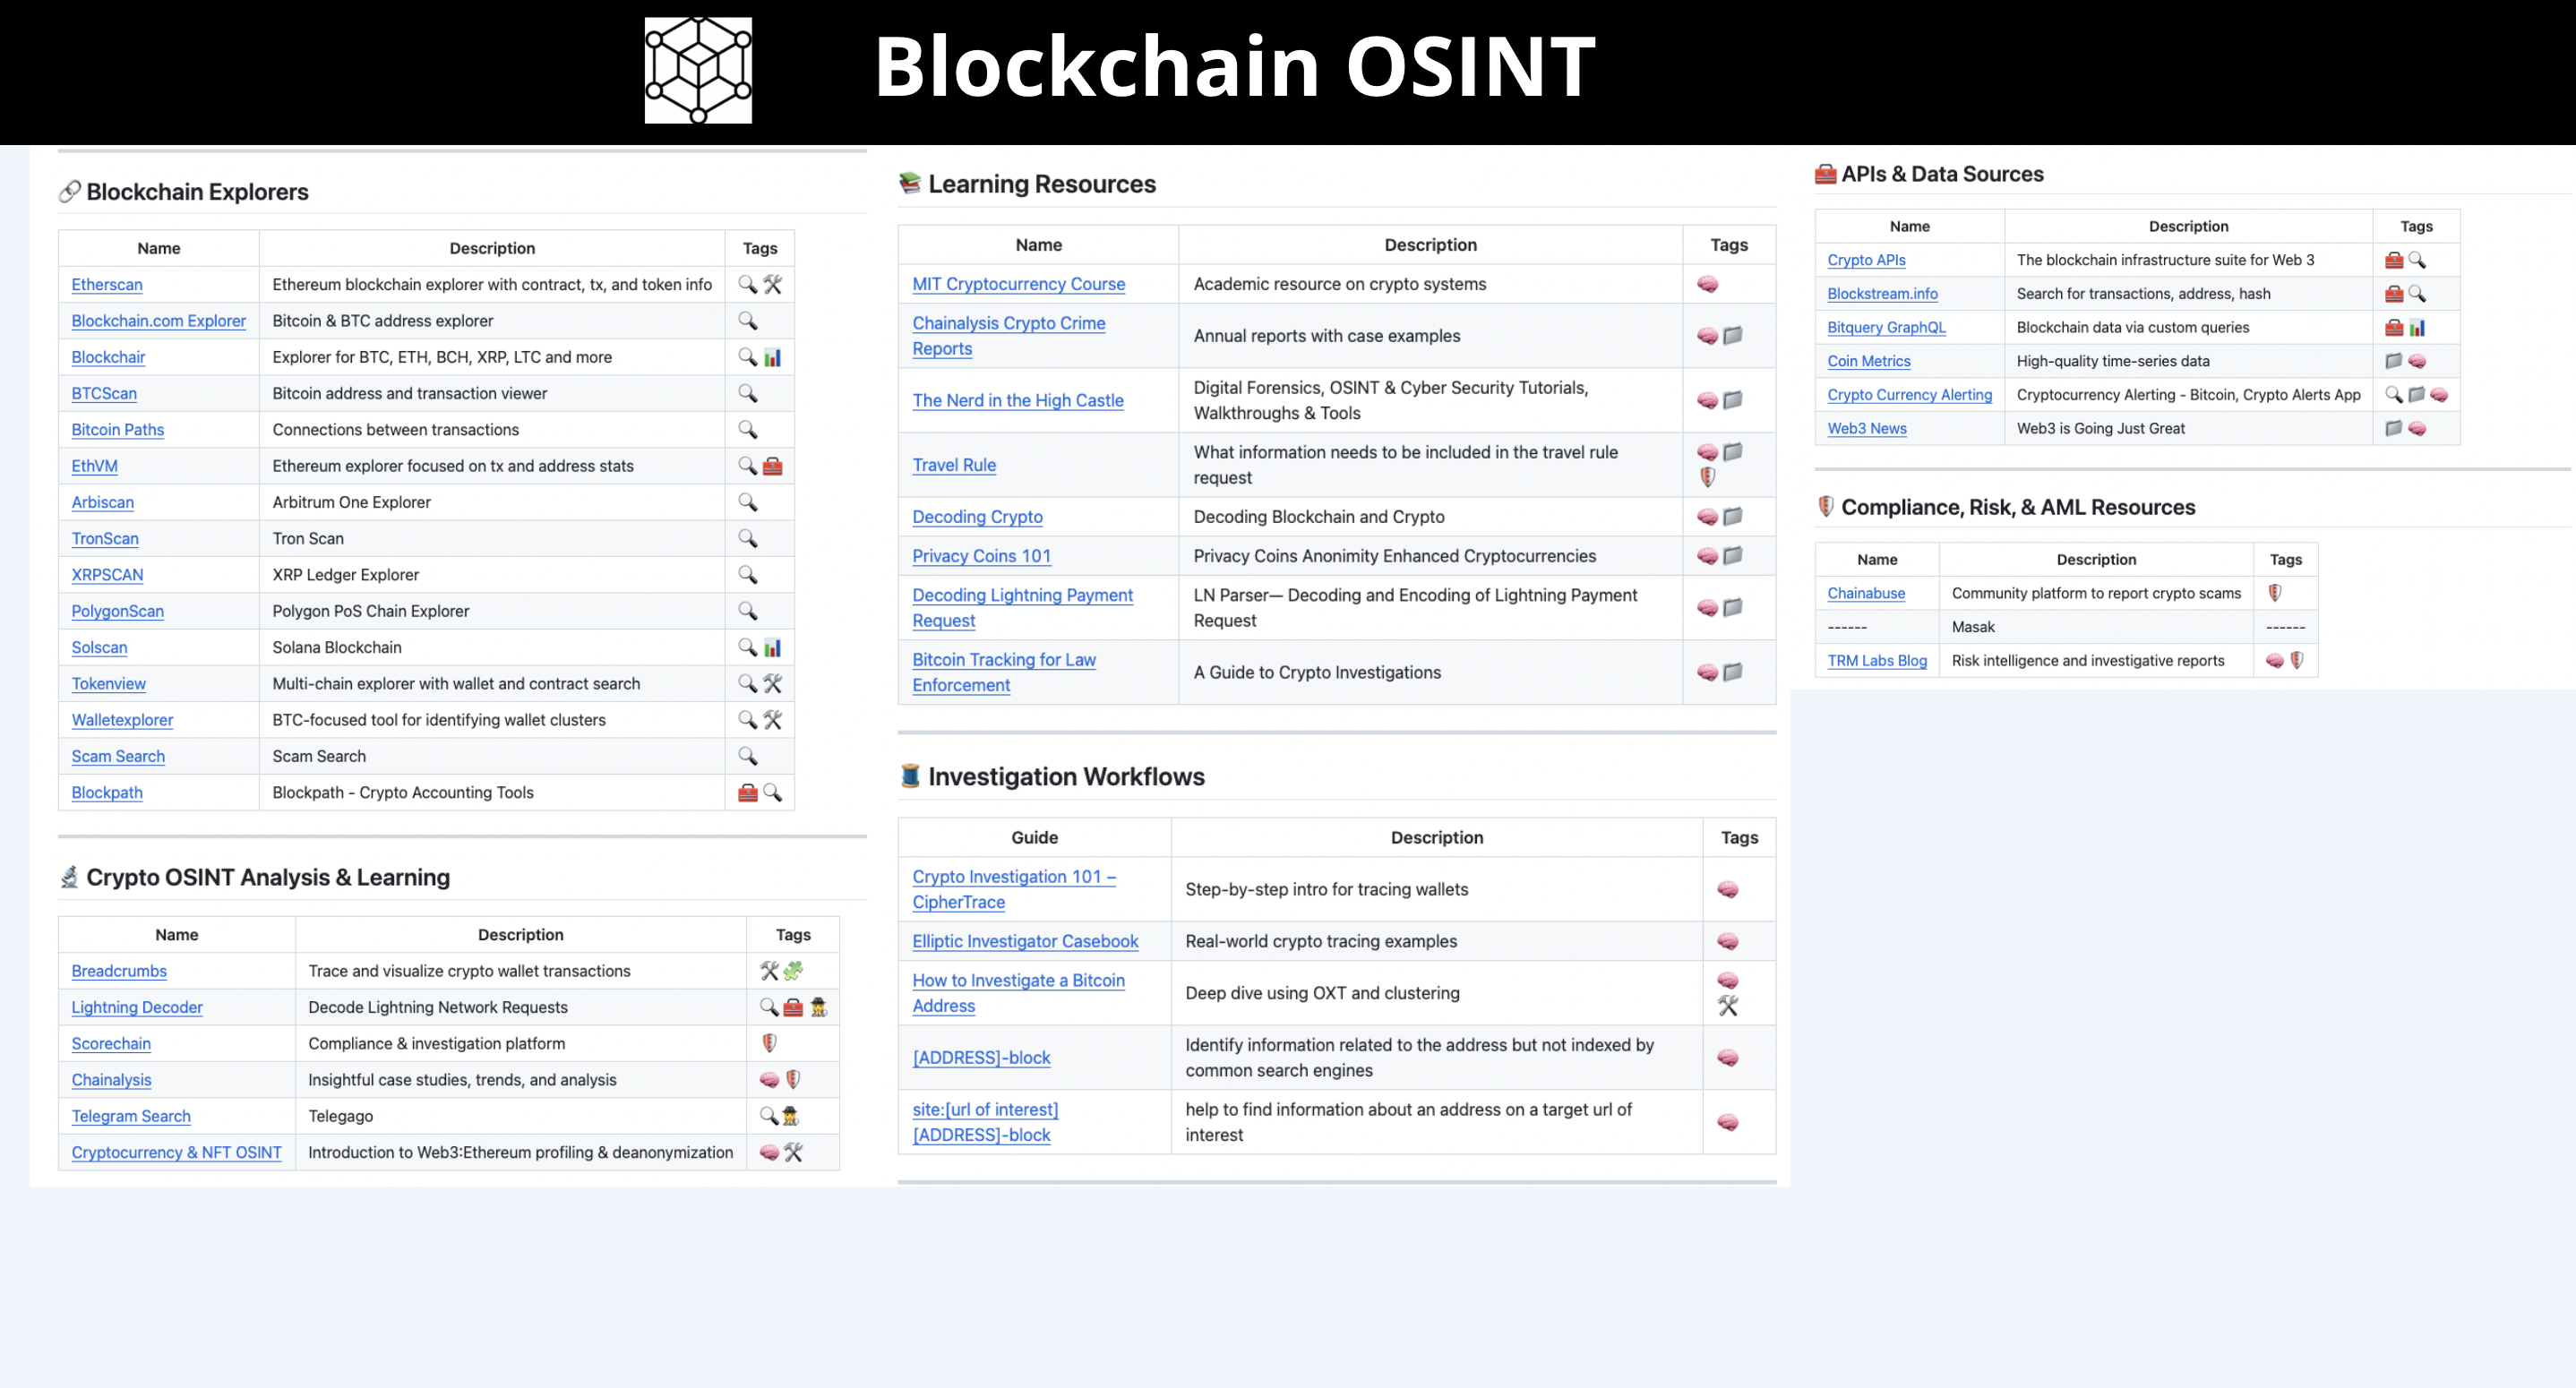Screen dimensions: 2576x1388
Task: Open the Scam Search link
Action: [118, 757]
